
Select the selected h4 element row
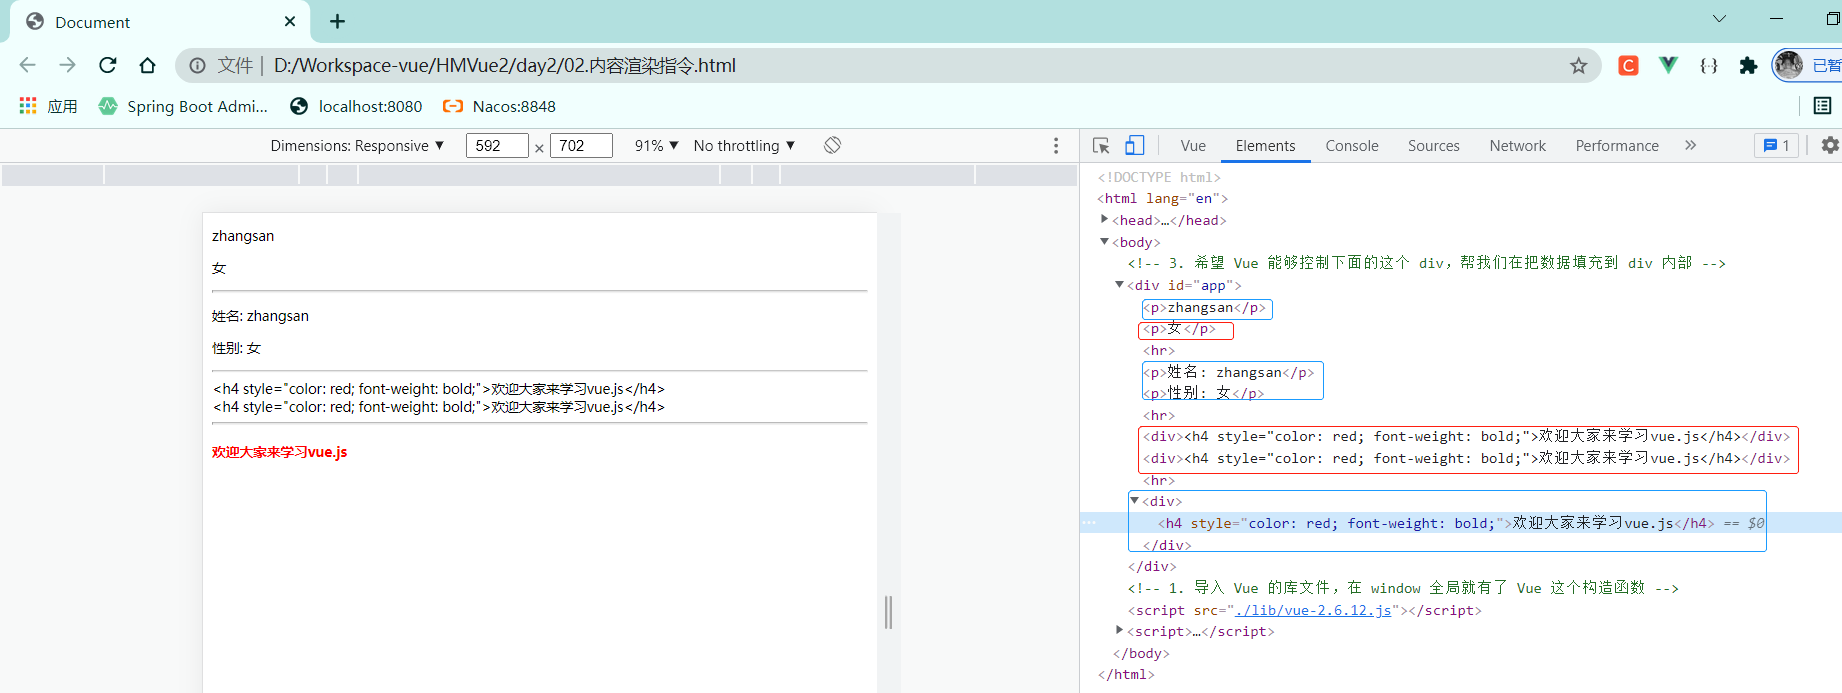[1460, 523]
